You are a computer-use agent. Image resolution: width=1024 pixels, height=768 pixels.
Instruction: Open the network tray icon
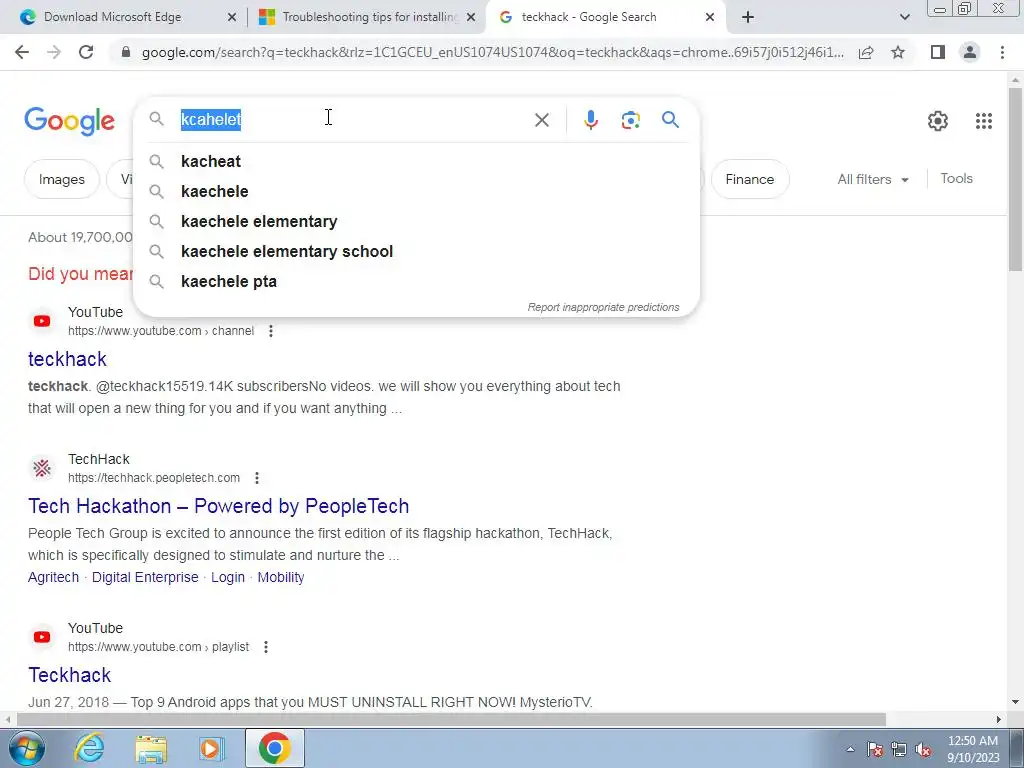click(899, 750)
